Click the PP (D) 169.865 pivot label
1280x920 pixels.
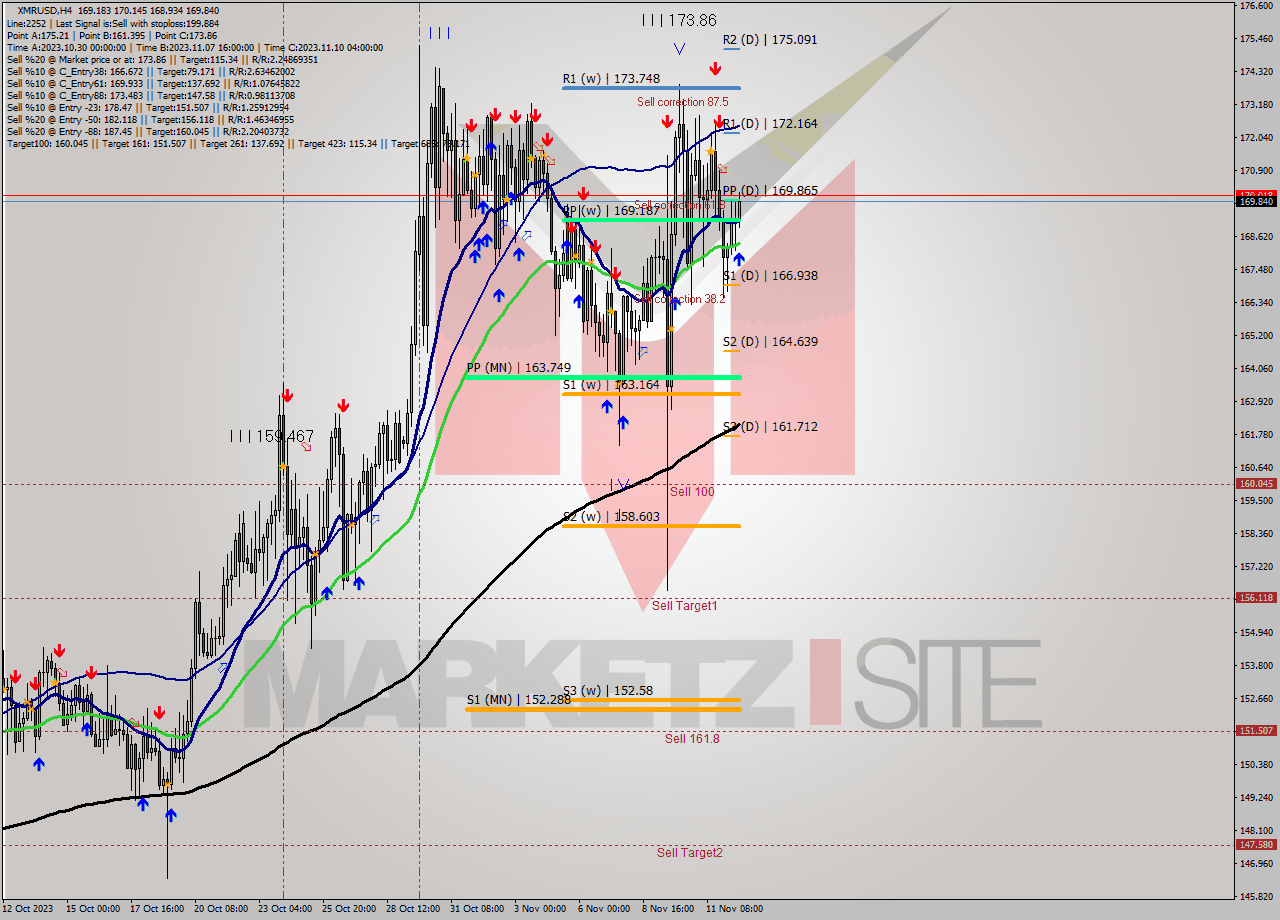[x=770, y=190]
